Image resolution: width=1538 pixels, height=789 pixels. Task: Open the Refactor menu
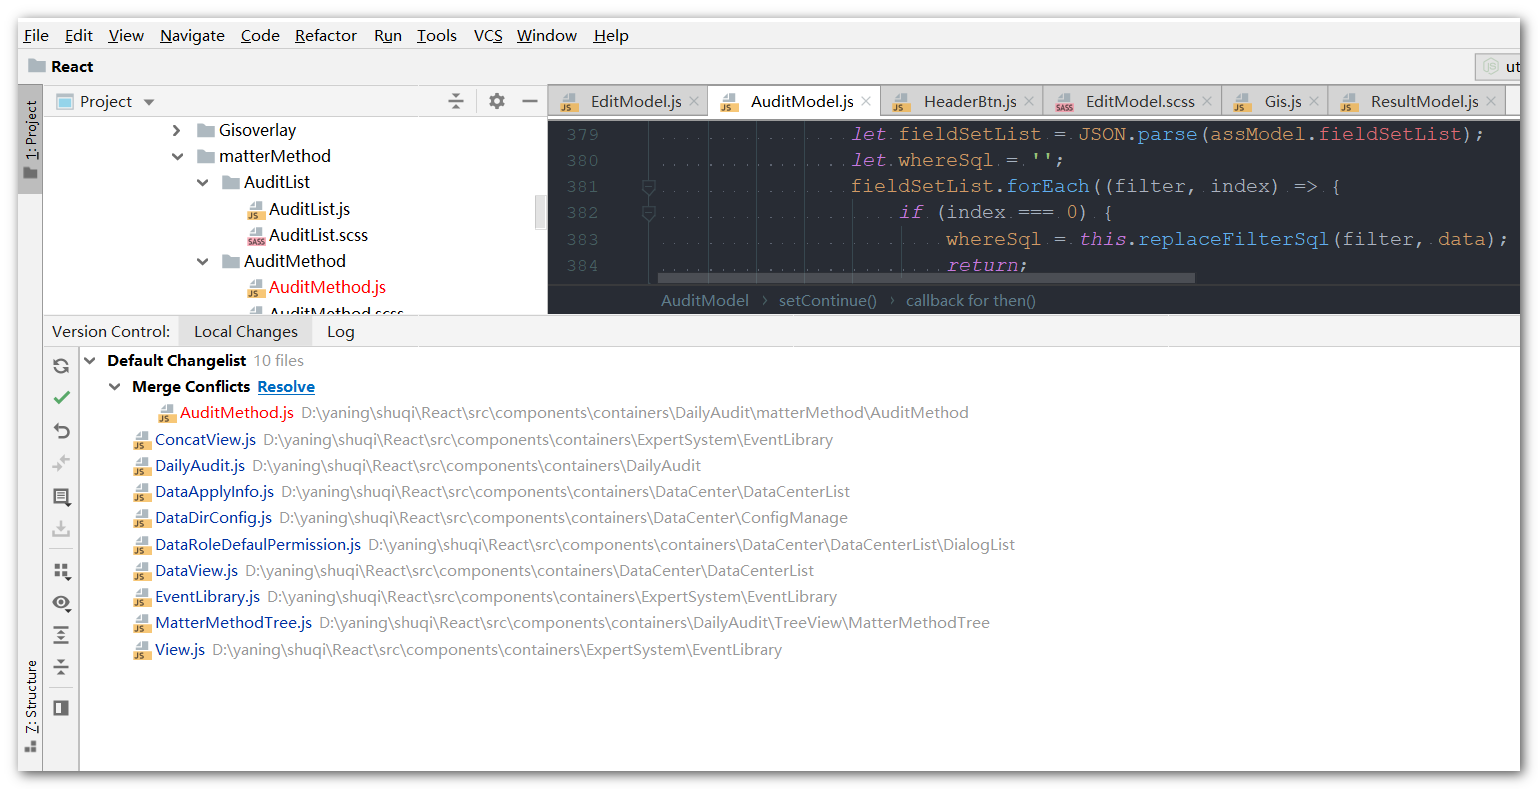point(325,35)
